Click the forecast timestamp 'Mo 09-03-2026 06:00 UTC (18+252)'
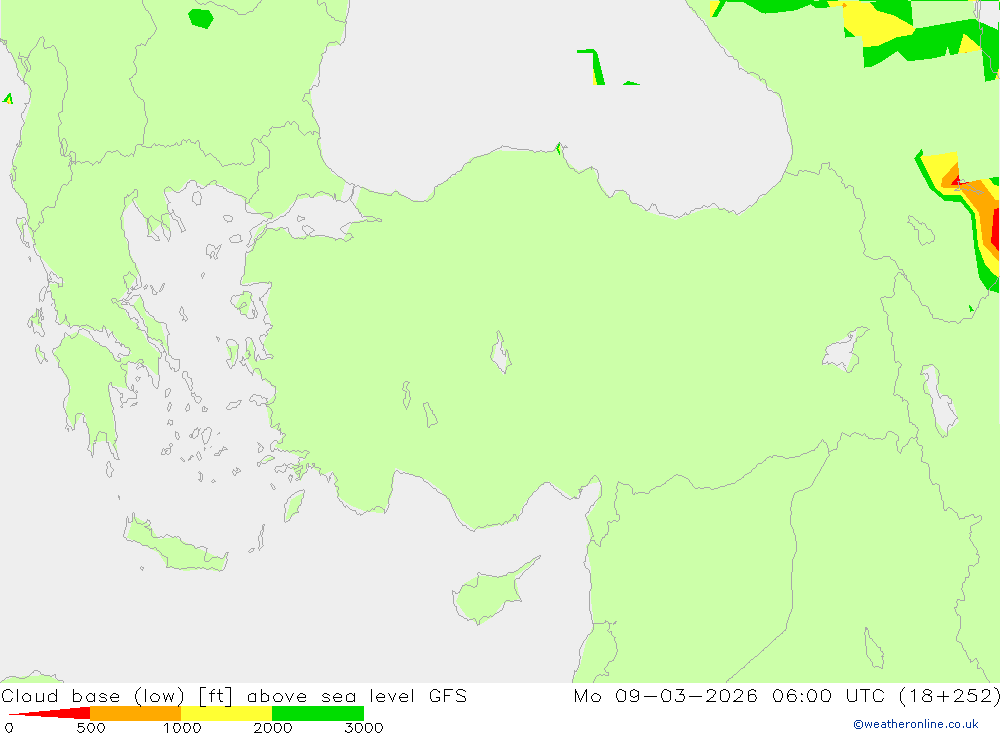 pyautogui.click(x=786, y=695)
